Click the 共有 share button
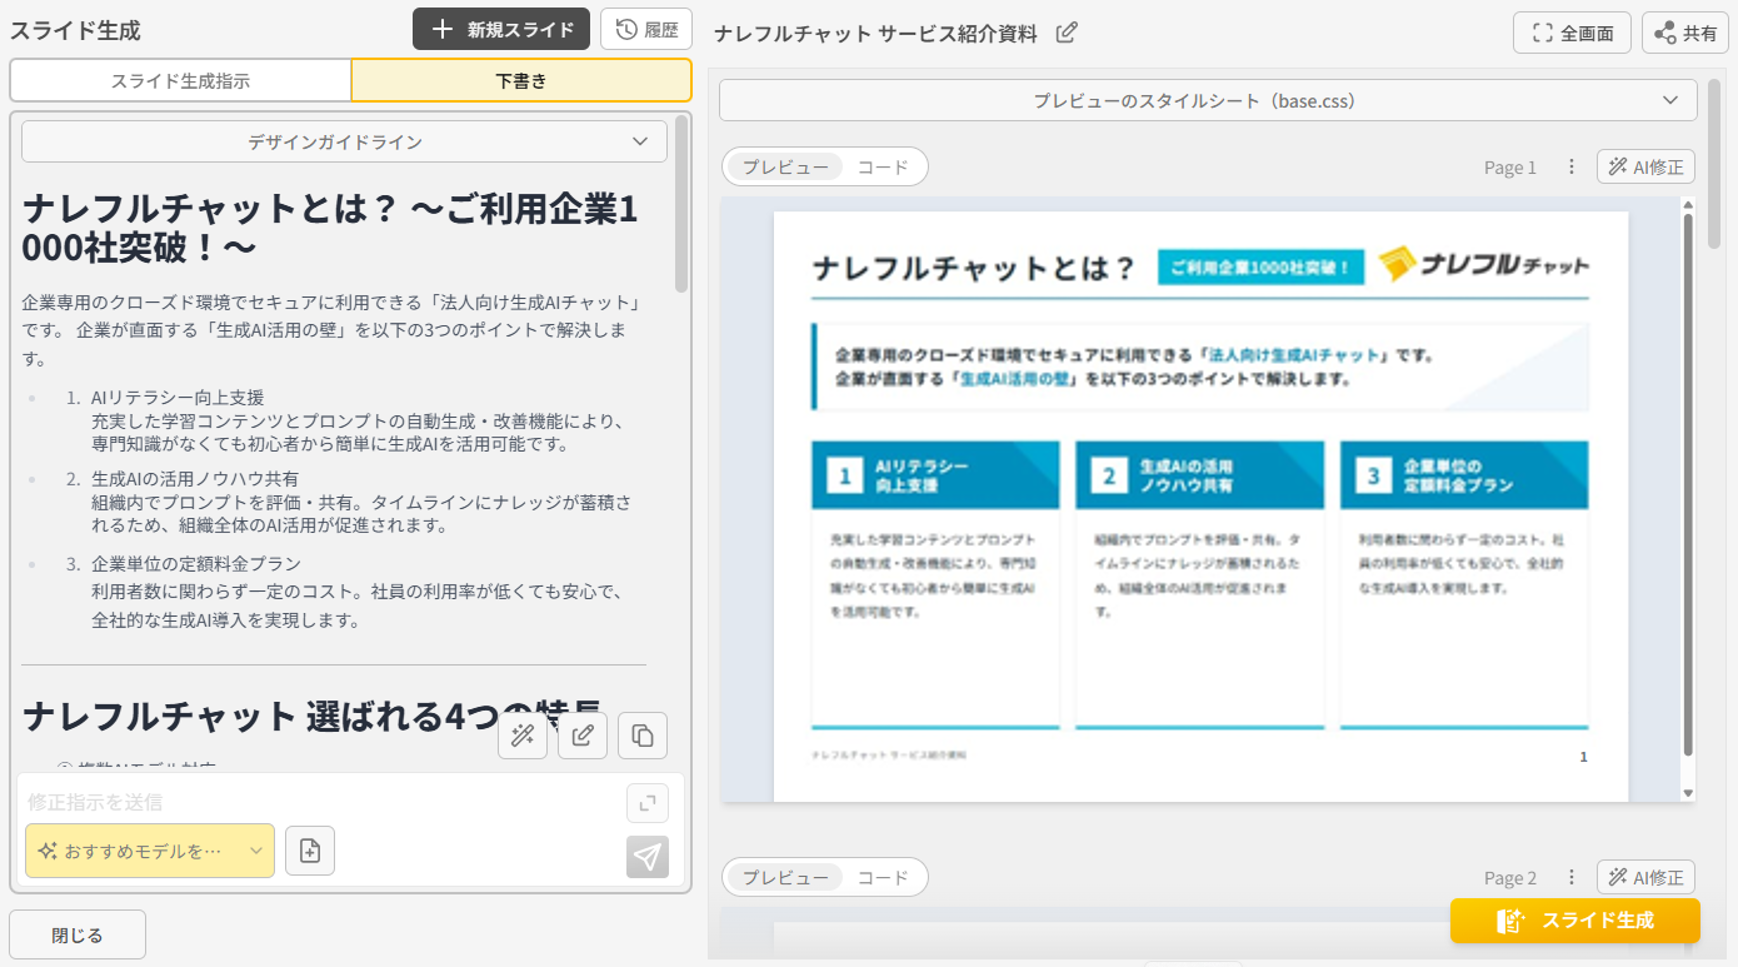1738x967 pixels. pos(1685,33)
